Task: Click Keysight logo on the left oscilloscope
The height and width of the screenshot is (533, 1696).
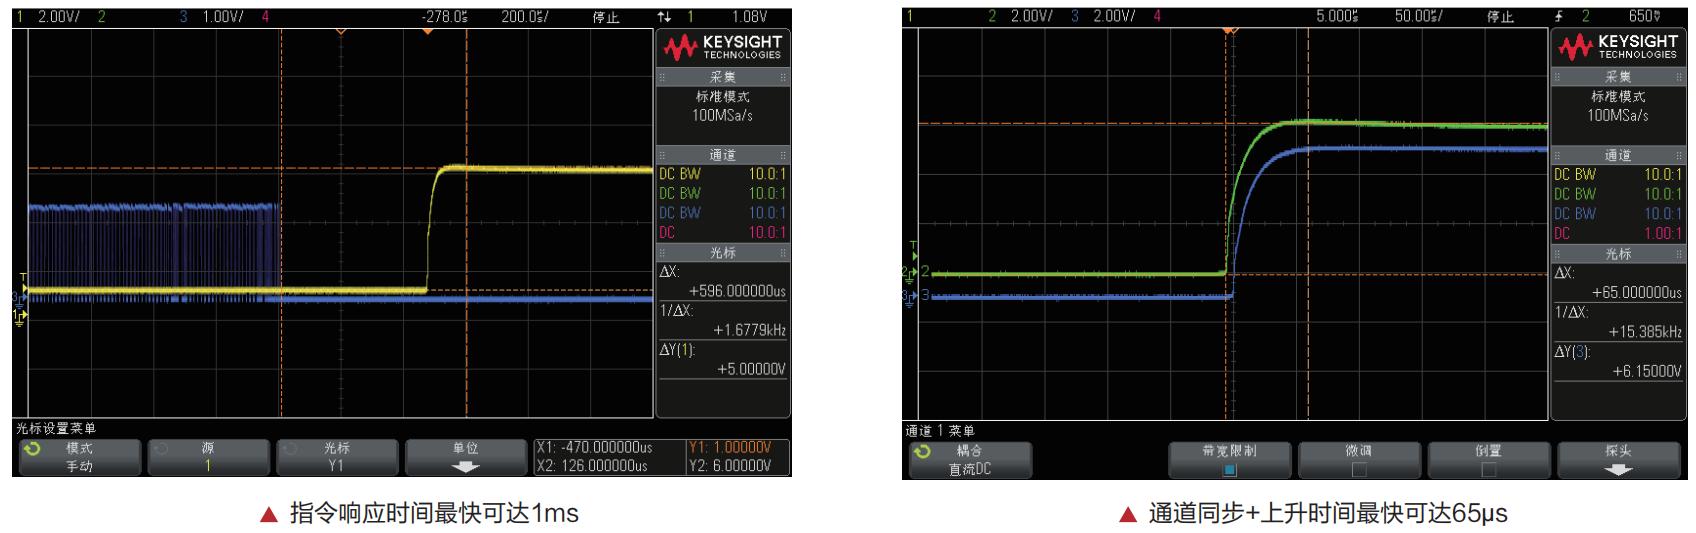Action: click(722, 47)
